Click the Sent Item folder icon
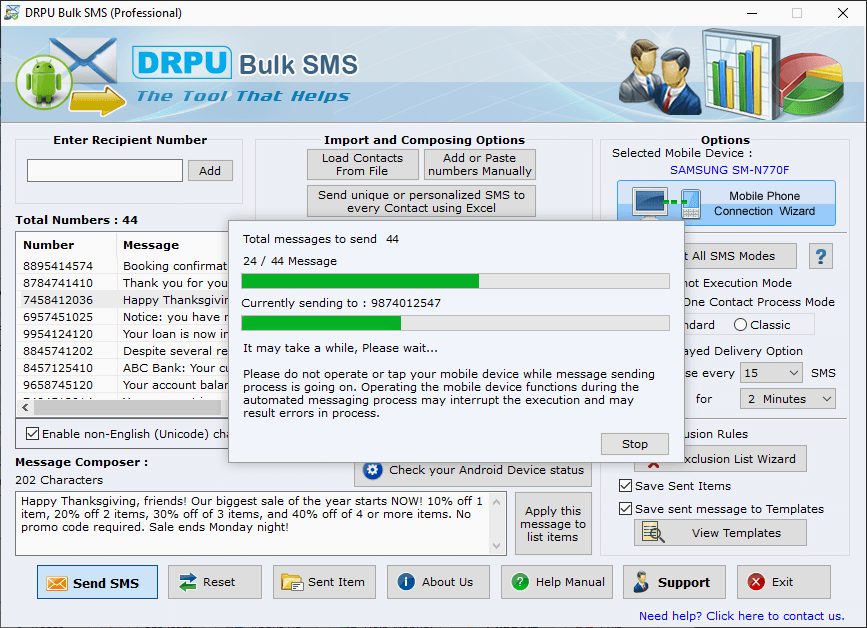The width and height of the screenshot is (867, 628). pyautogui.click(x=292, y=582)
